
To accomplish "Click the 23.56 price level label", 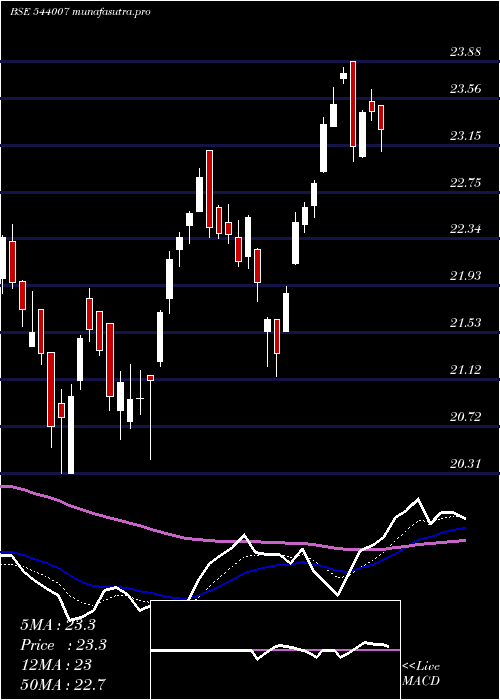I will 466,89.
